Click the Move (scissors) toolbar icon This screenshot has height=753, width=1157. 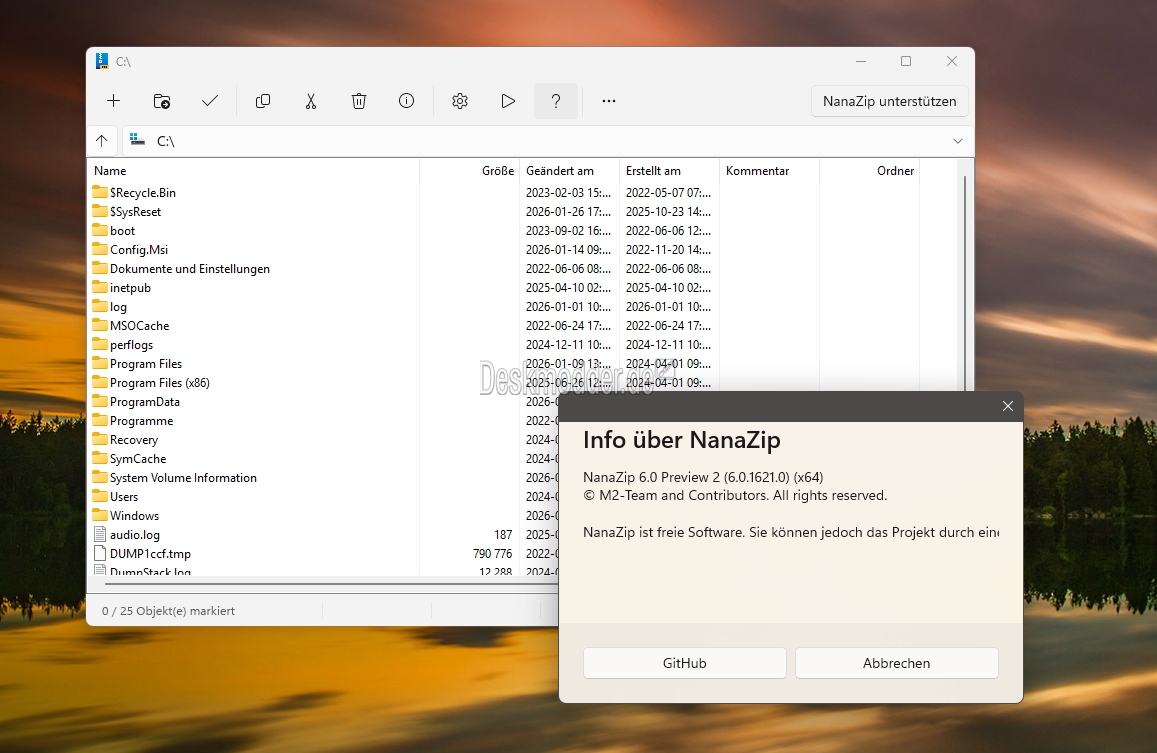(311, 101)
